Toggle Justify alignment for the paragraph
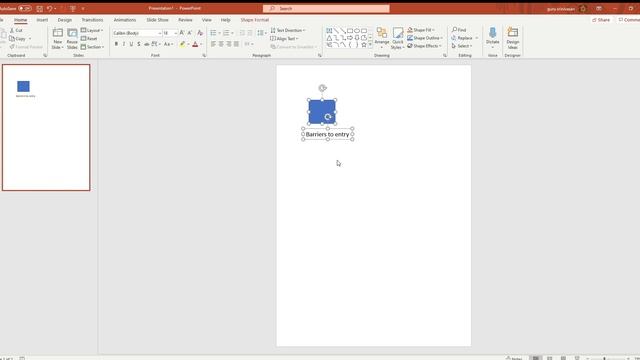The width and height of the screenshot is (640, 360). click(236, 44)
